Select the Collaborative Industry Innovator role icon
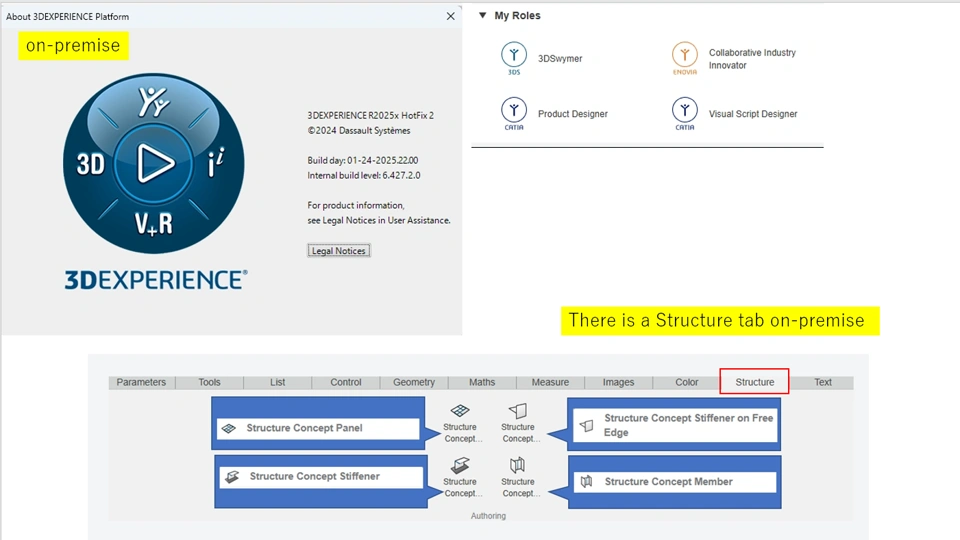The height and width of the screenshot is (540, 960). 684,58
